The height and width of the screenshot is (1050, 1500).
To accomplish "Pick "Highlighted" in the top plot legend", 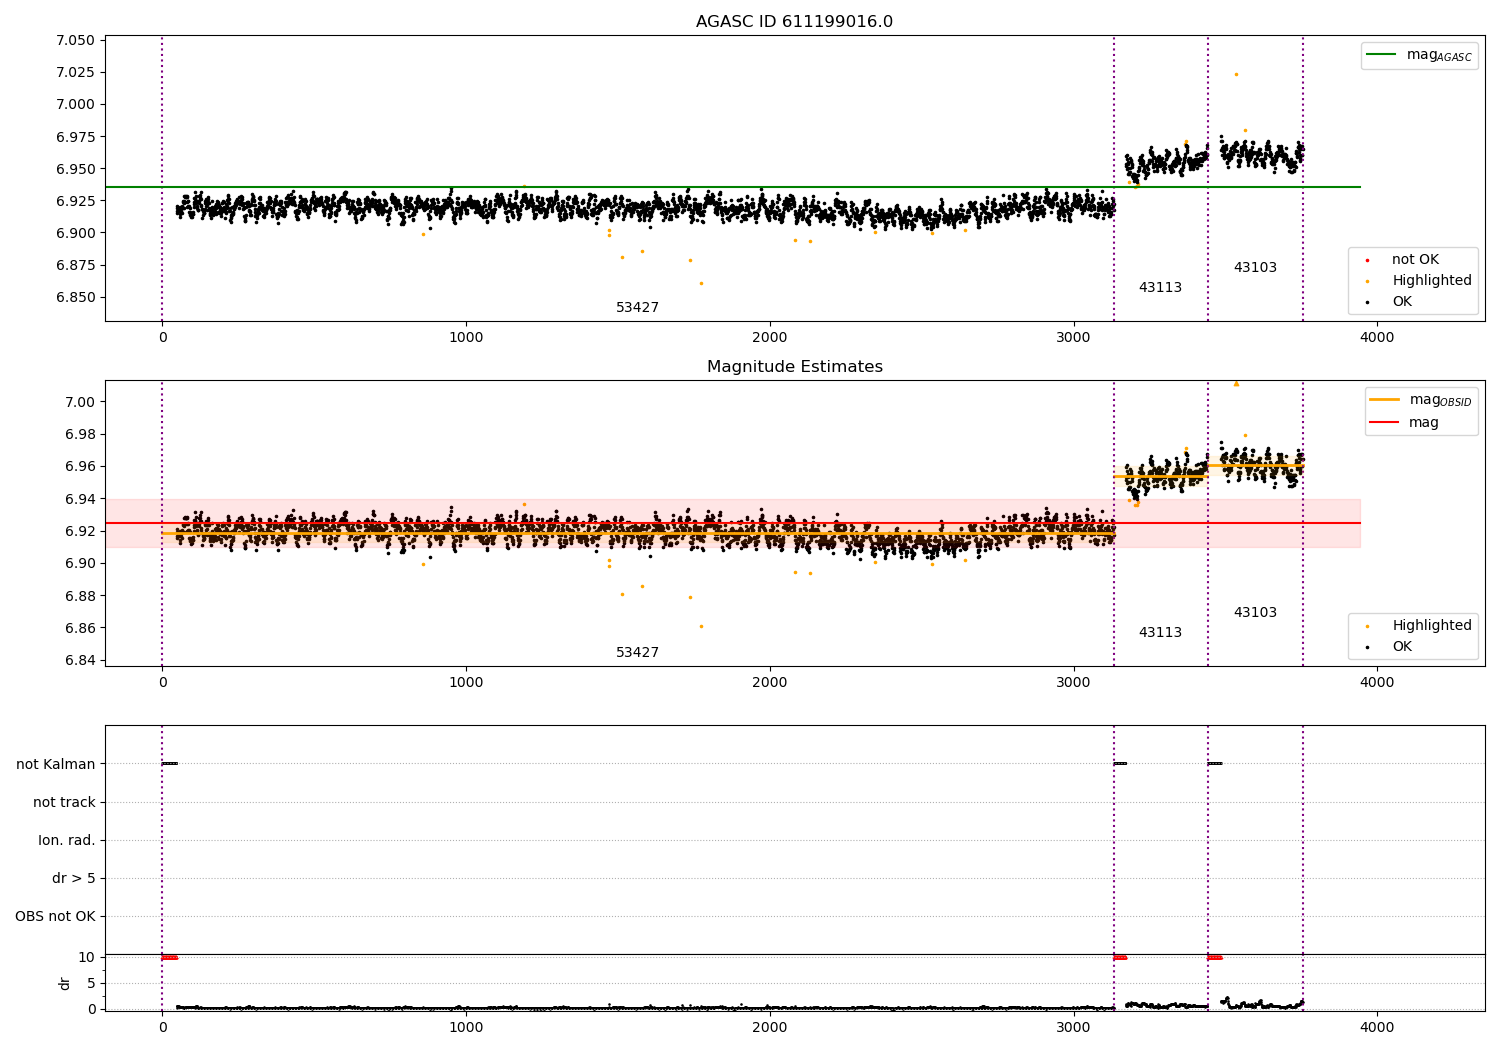I will [x=1432, y=281].
